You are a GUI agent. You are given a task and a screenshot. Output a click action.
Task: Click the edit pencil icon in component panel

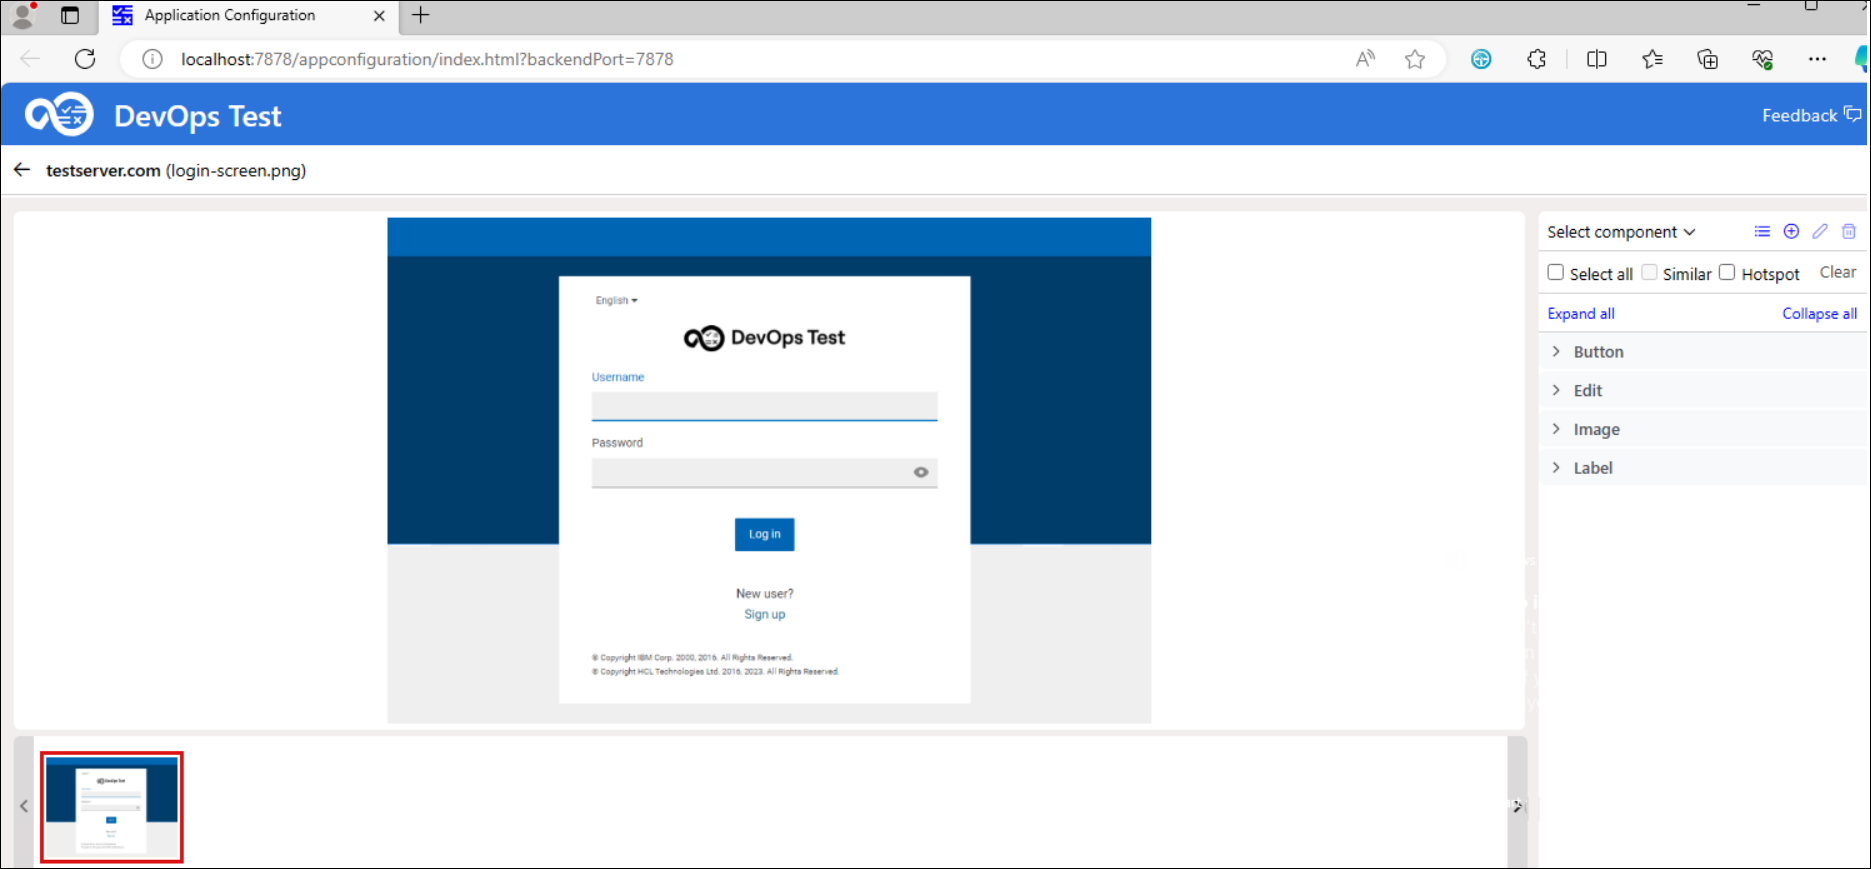coord(1820,232)
